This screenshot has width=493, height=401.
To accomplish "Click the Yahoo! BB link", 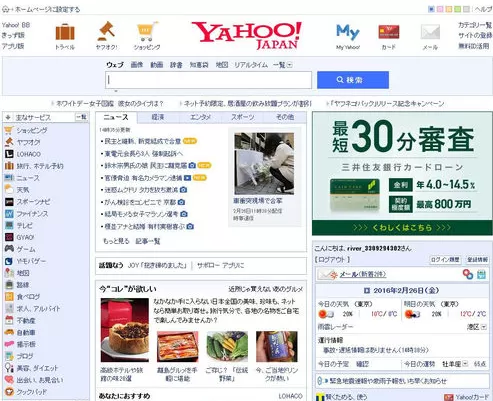I will click(16, 25).
